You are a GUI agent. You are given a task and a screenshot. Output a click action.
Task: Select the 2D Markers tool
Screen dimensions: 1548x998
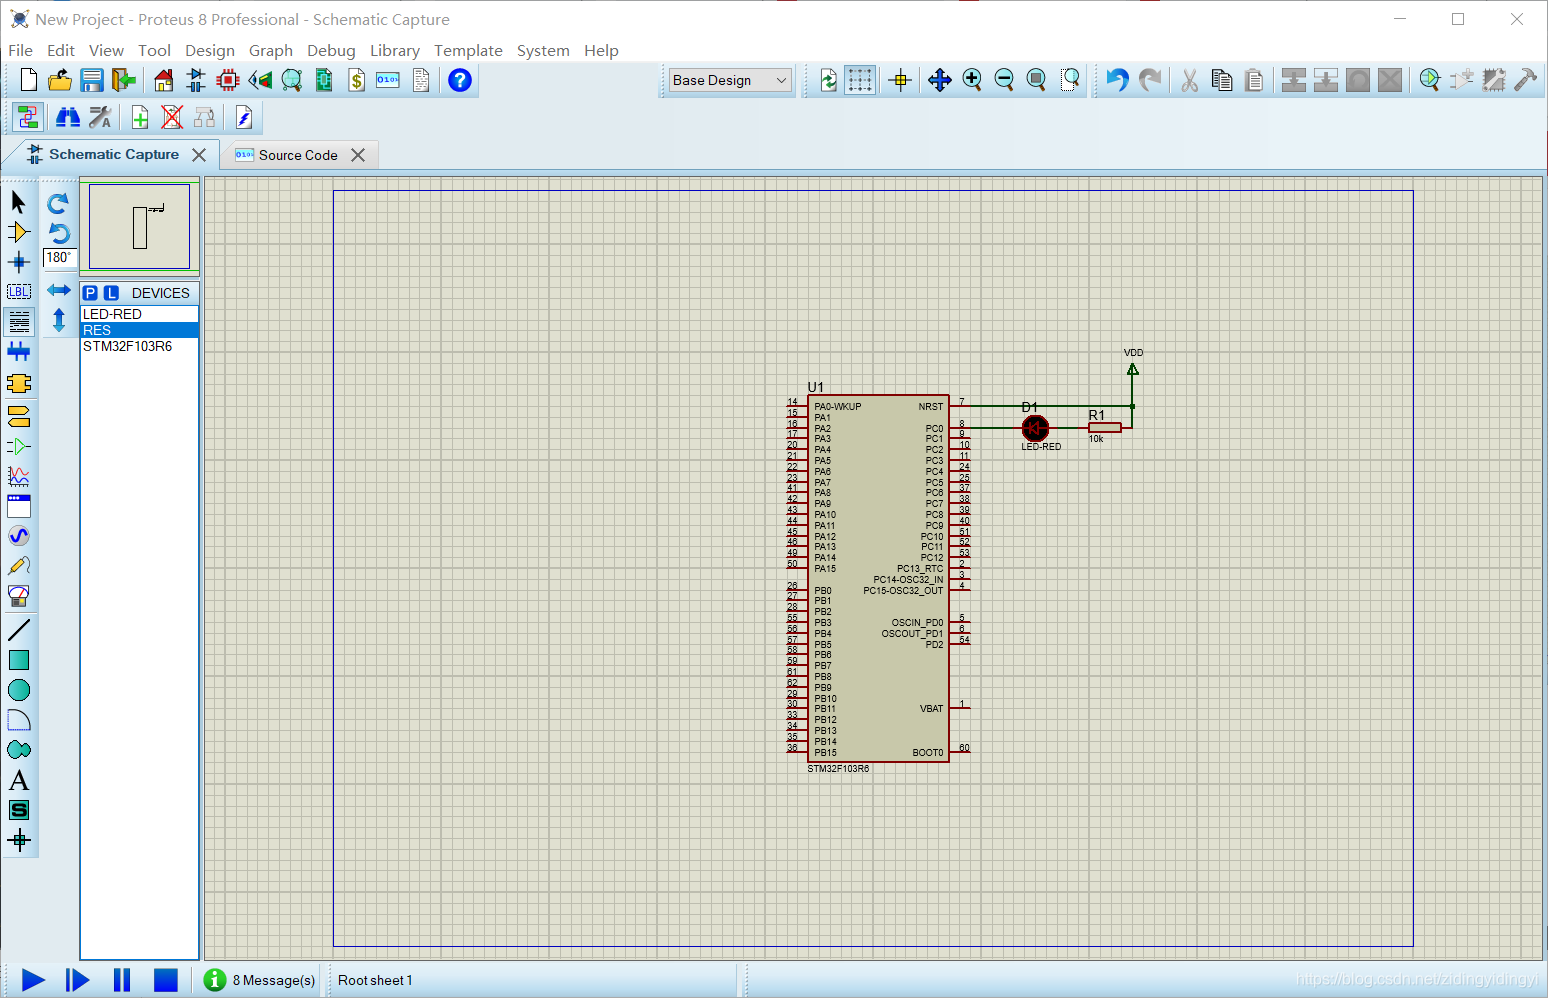coord(18,840)
